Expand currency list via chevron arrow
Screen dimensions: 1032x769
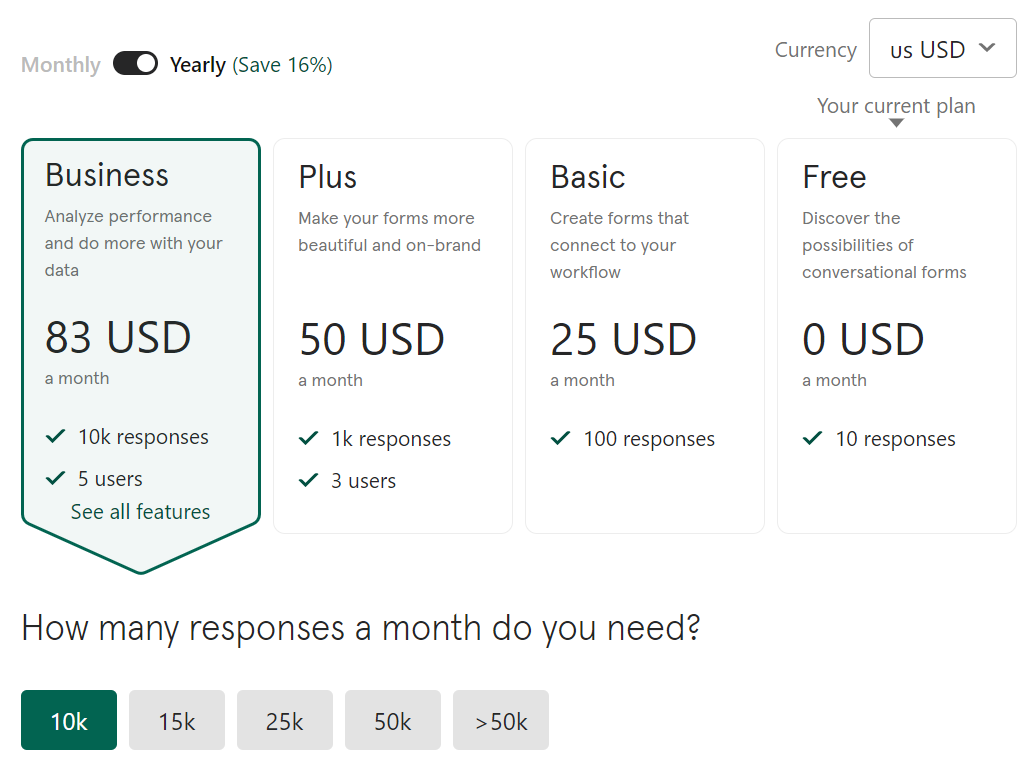pos(987,47)
